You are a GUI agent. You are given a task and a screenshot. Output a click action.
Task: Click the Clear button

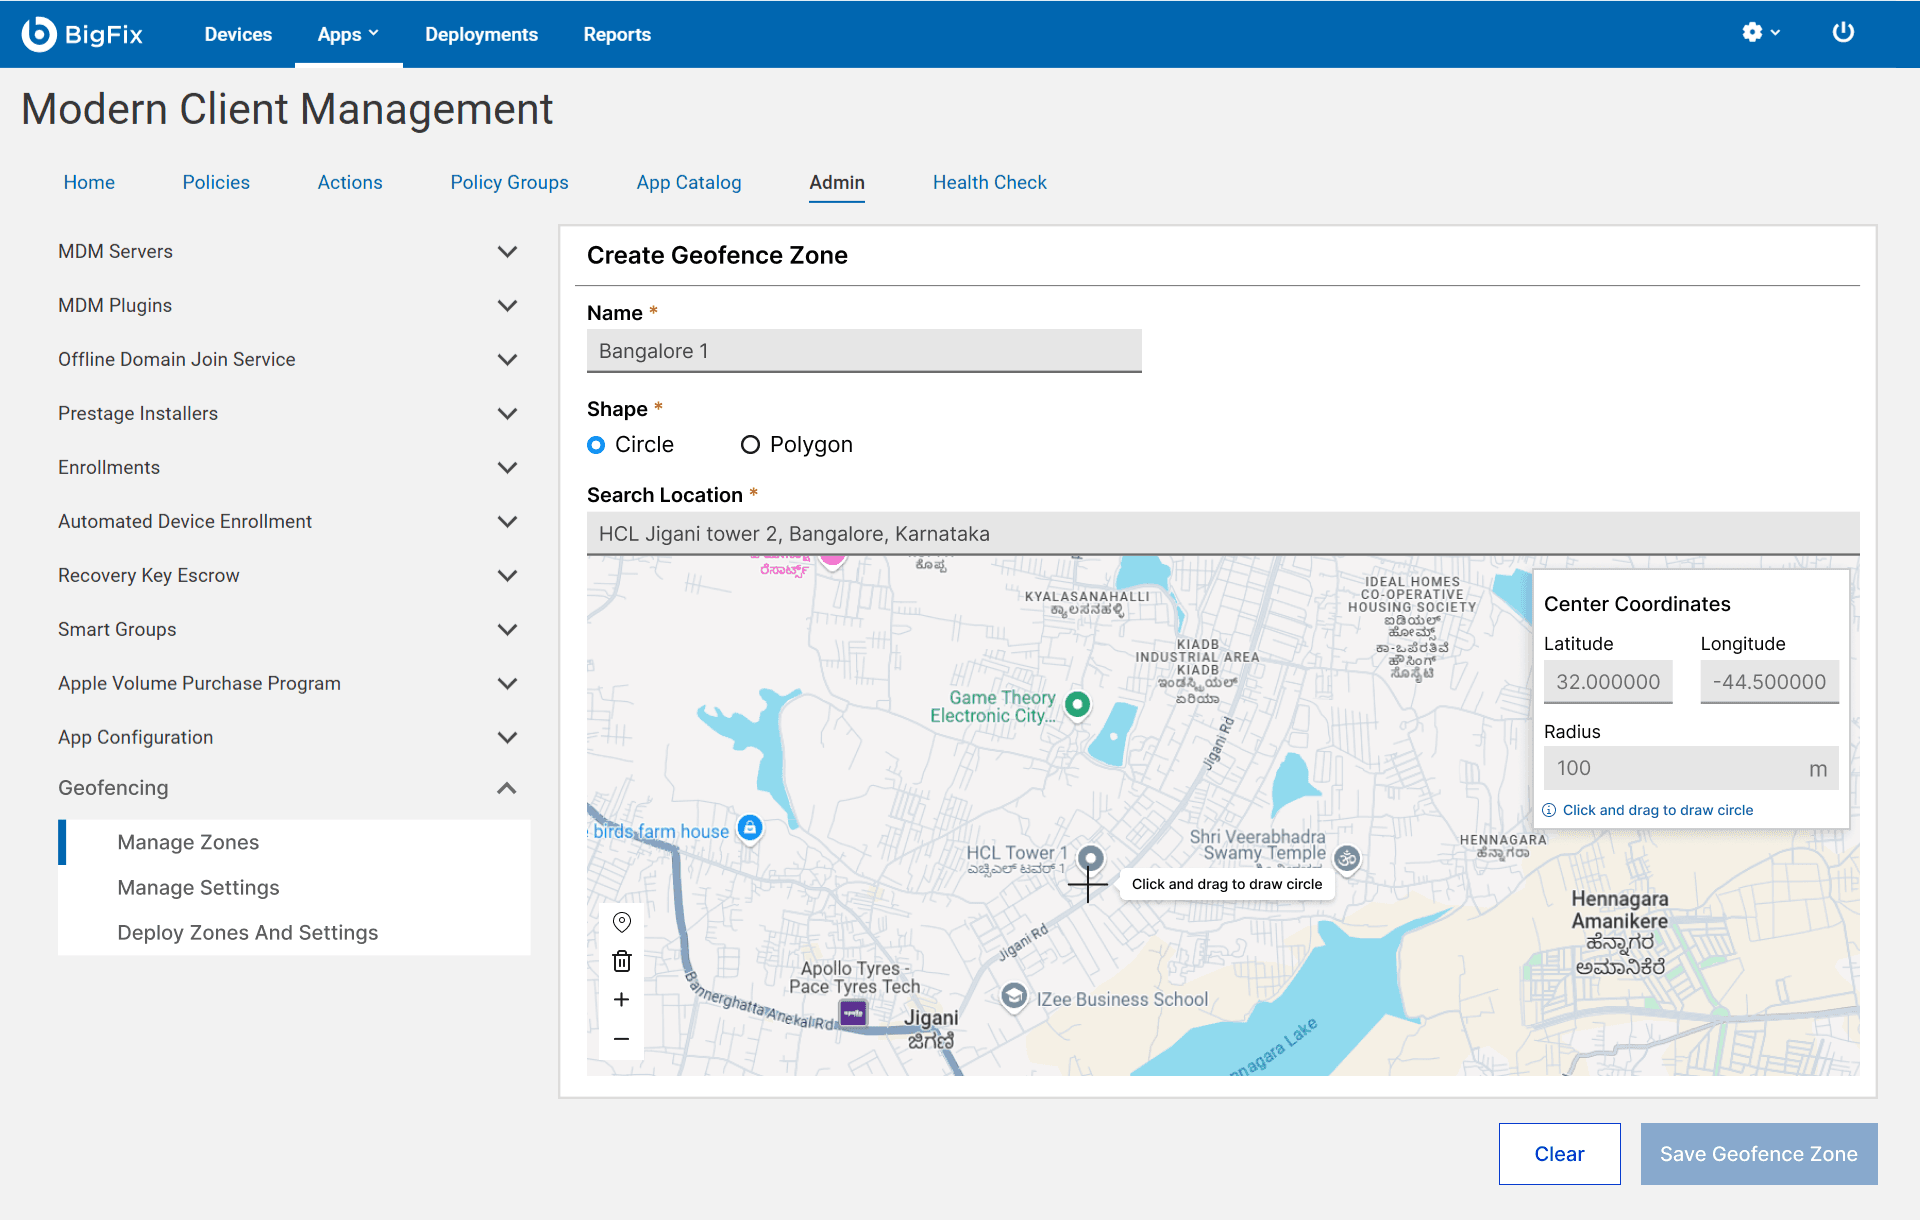[1559, 1154]
